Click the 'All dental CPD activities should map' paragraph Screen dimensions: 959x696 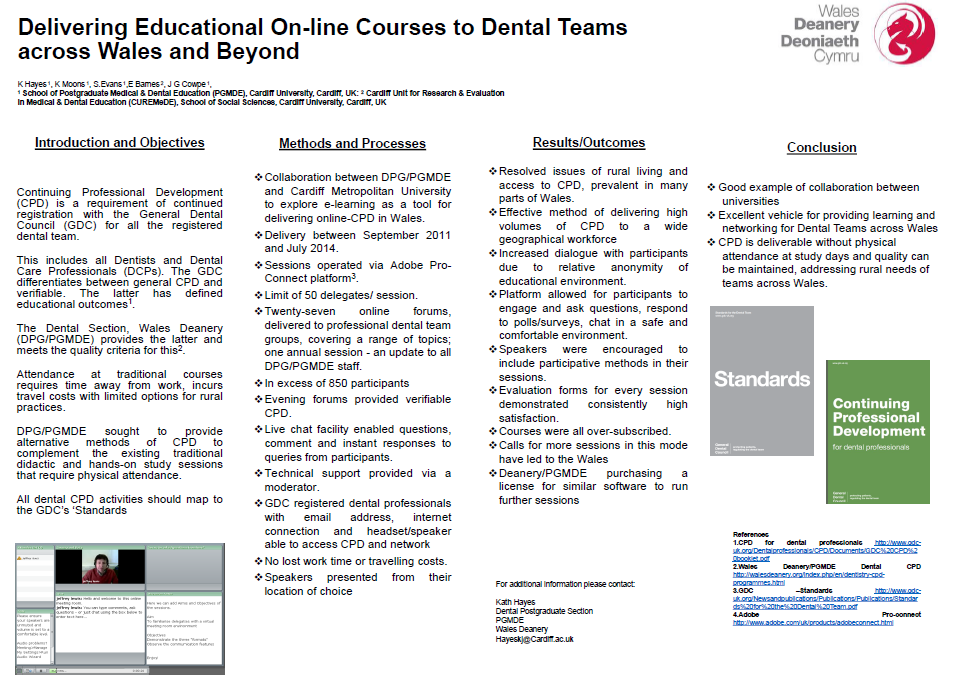pyautogui.click(x=119, y=505)
